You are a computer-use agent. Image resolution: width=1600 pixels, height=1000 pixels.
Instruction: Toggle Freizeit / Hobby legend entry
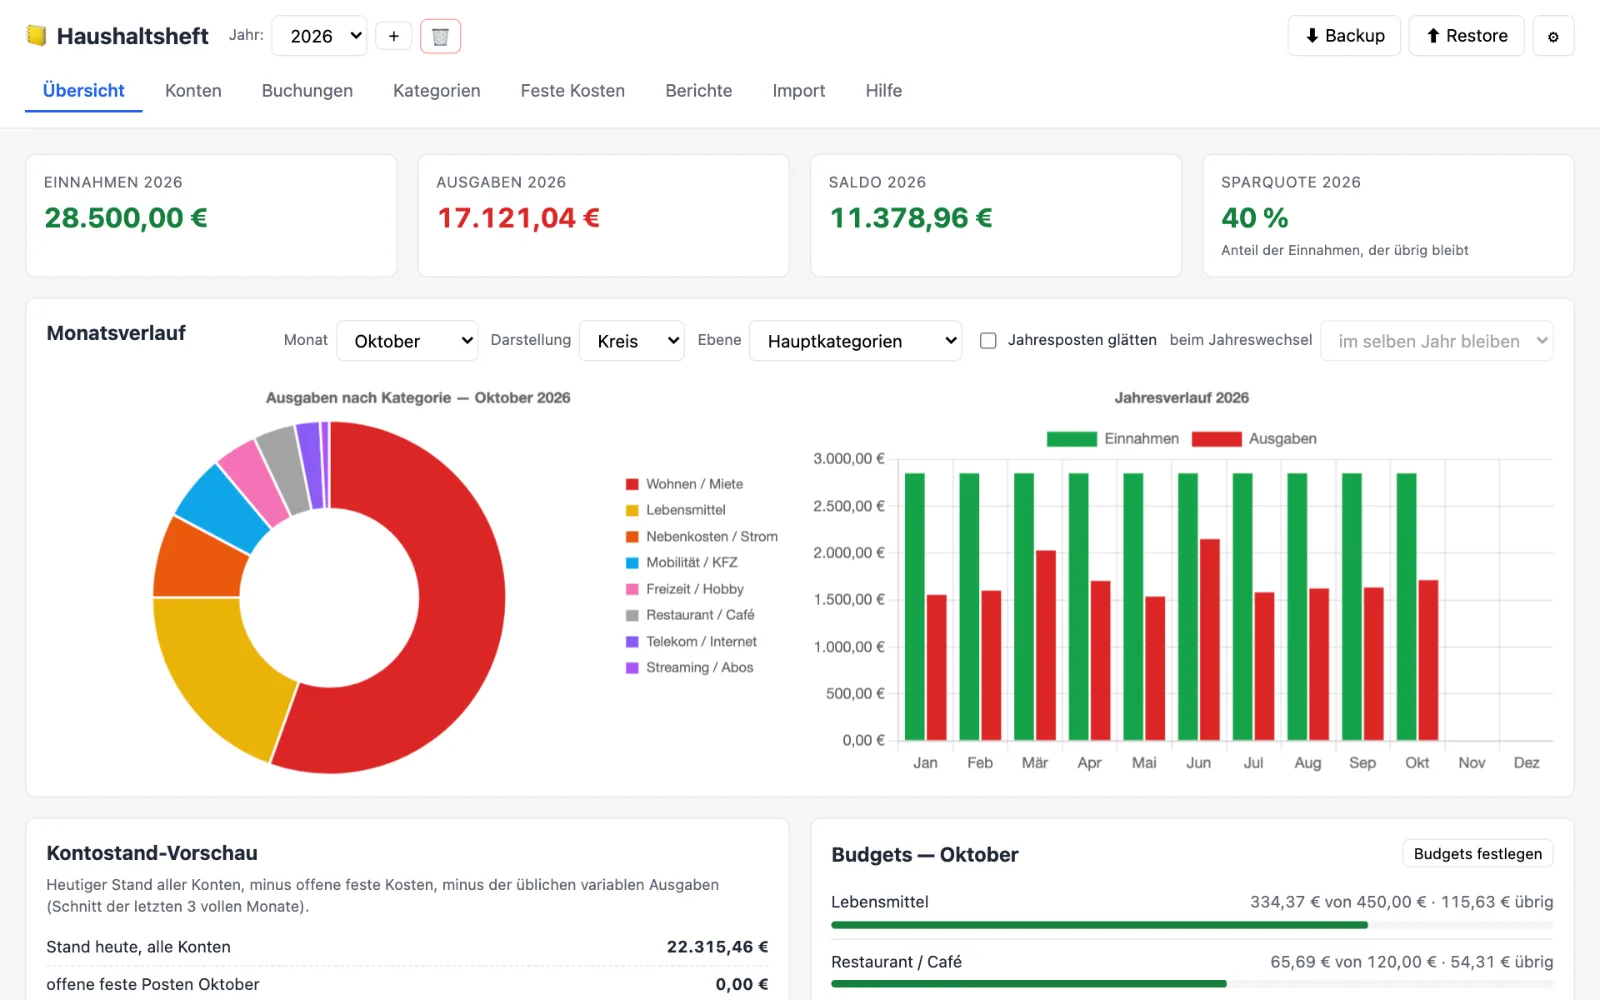[x=684, y=589]
